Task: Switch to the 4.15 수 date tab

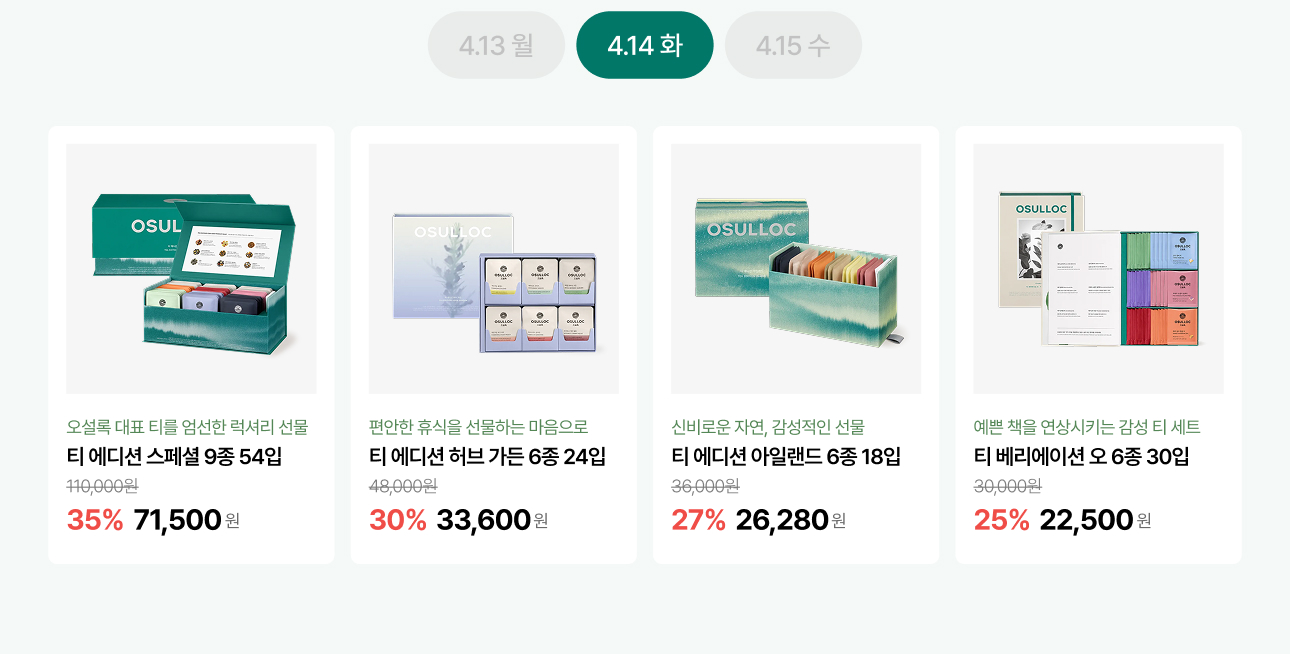Action: [793, 45]
